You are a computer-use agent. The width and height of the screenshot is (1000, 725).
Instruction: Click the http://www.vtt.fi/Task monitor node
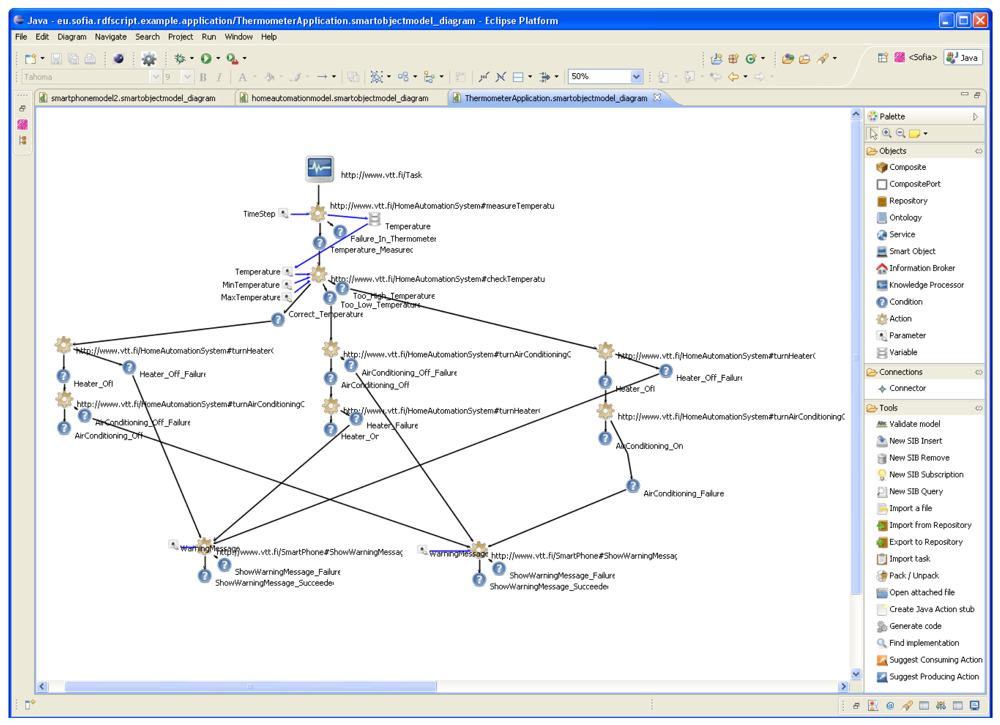coord(320,169)
